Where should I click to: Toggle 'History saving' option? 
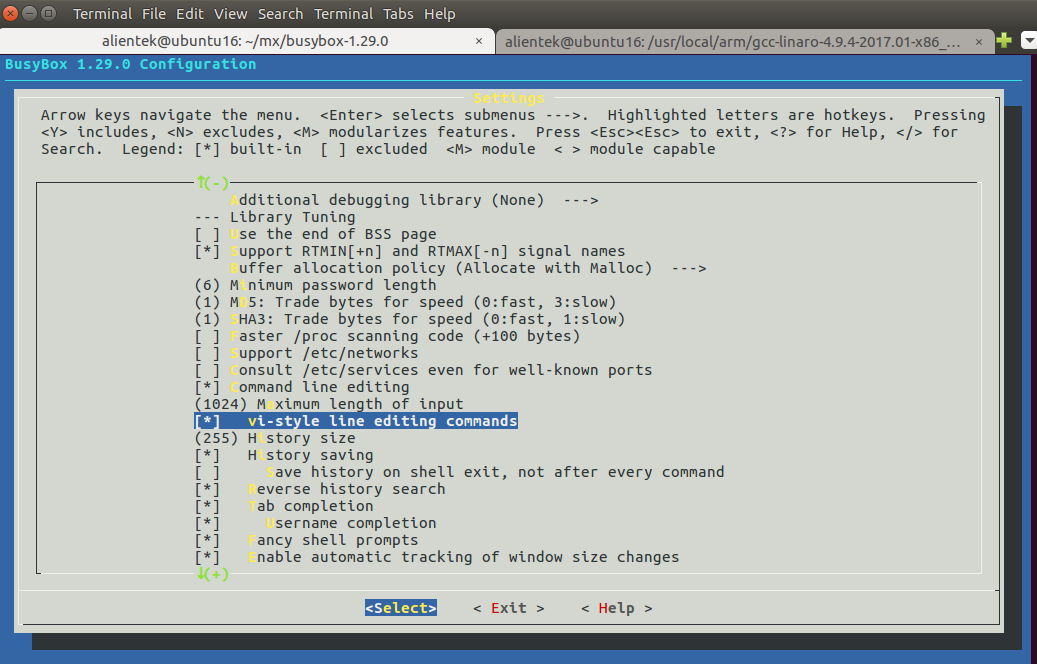pos(284,455)
